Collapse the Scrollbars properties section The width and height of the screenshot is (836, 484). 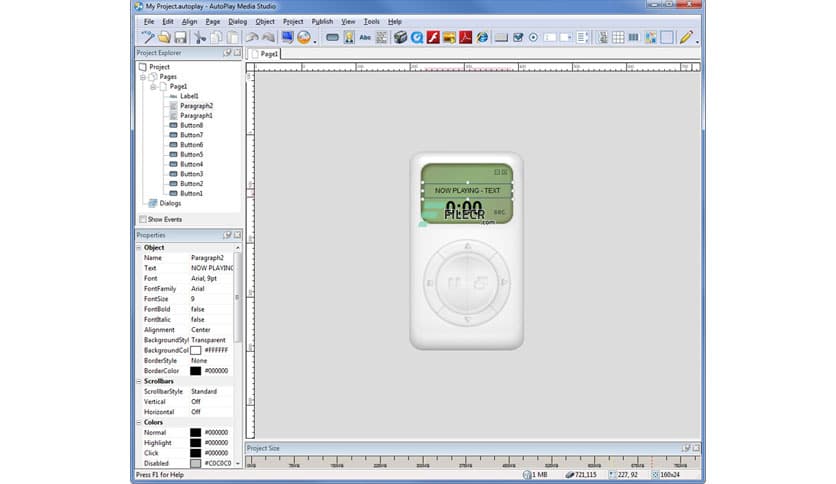139,382
